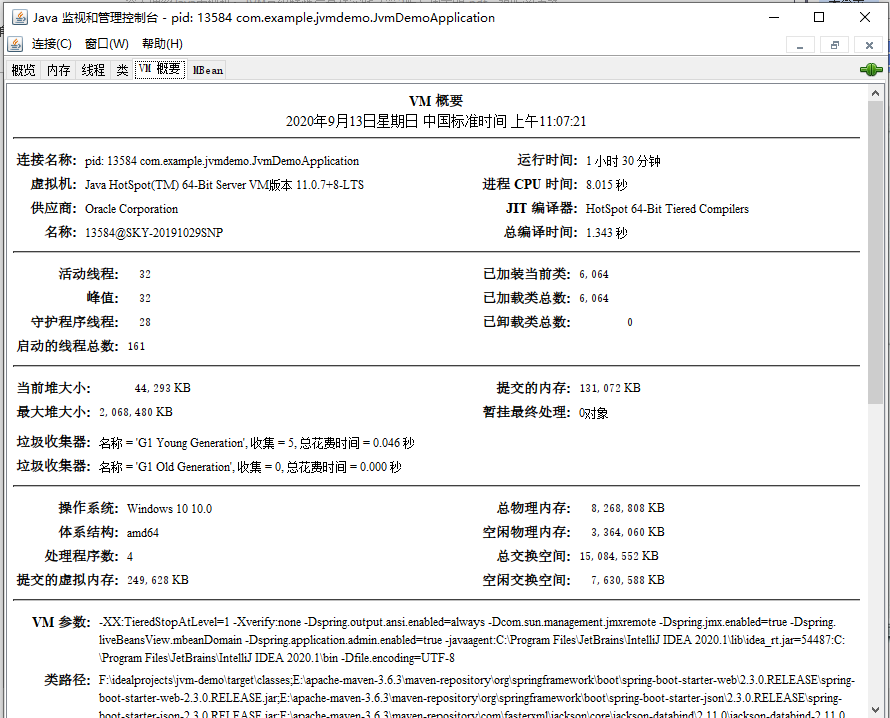The image size is (890, 718).
Task: Click free swap space 7,630,588 KB
Action: 628,580
